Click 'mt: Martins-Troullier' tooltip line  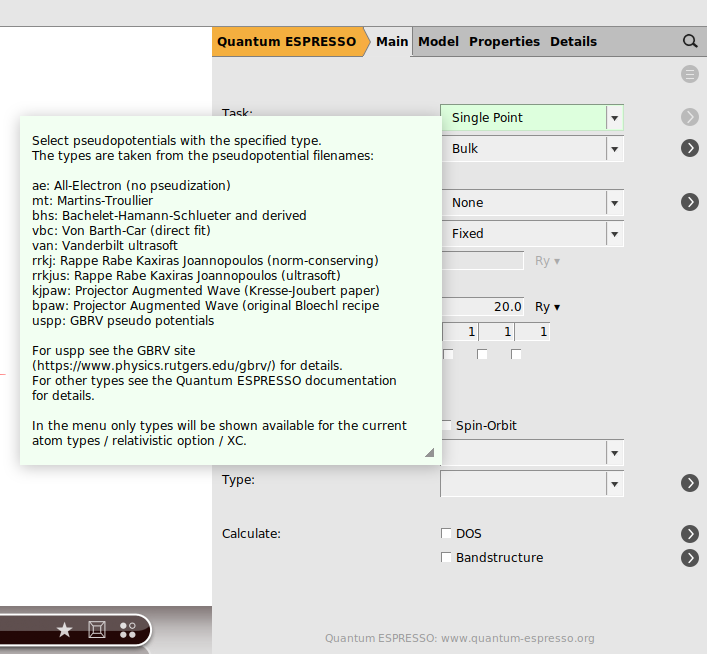tap(92, 200)
